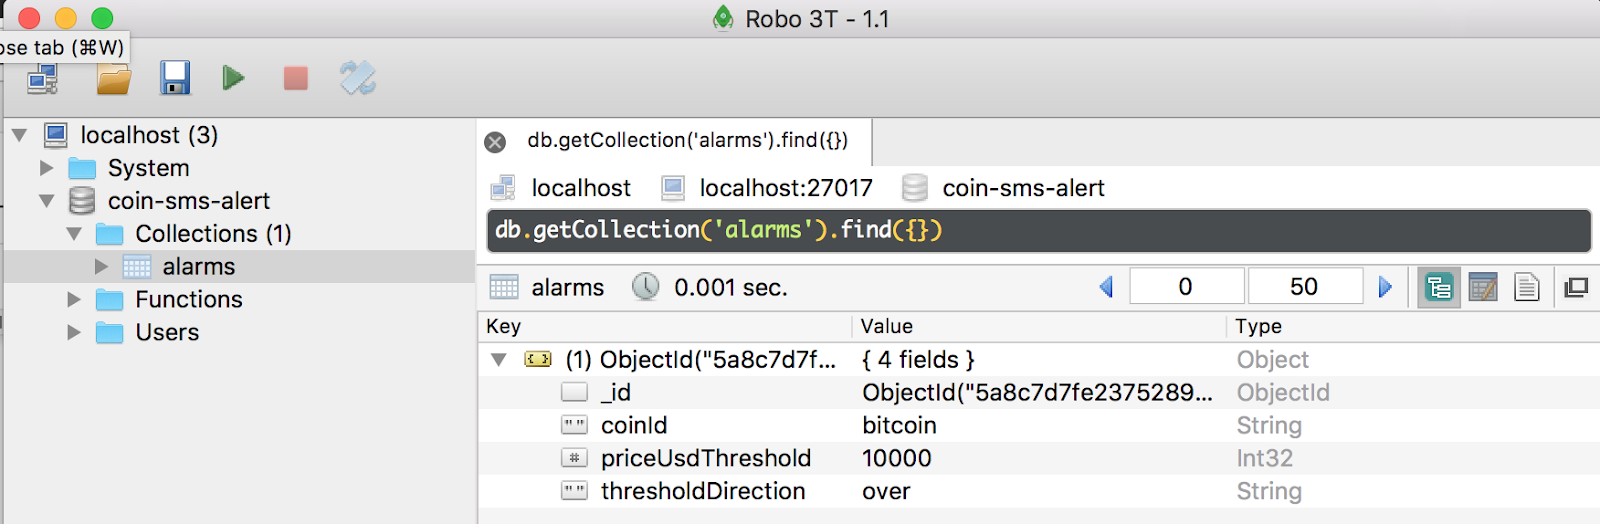Viewport: 1600px width, 524px height.
Task: Go to next page of results arrow
Action: 1385,288
